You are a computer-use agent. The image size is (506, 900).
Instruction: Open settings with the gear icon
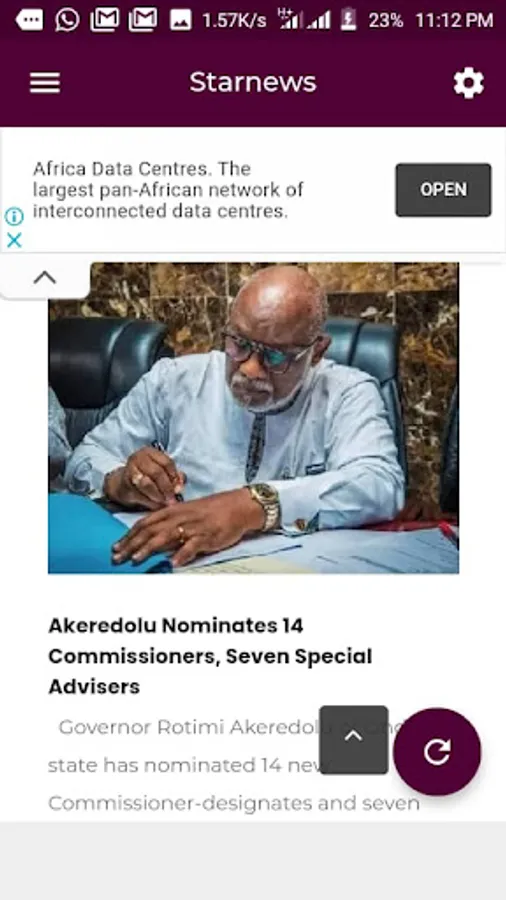coord(469,83)
